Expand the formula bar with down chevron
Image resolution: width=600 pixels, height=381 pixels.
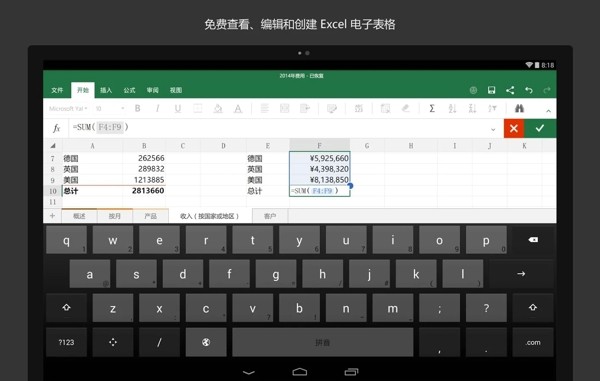tap(493, 129)
